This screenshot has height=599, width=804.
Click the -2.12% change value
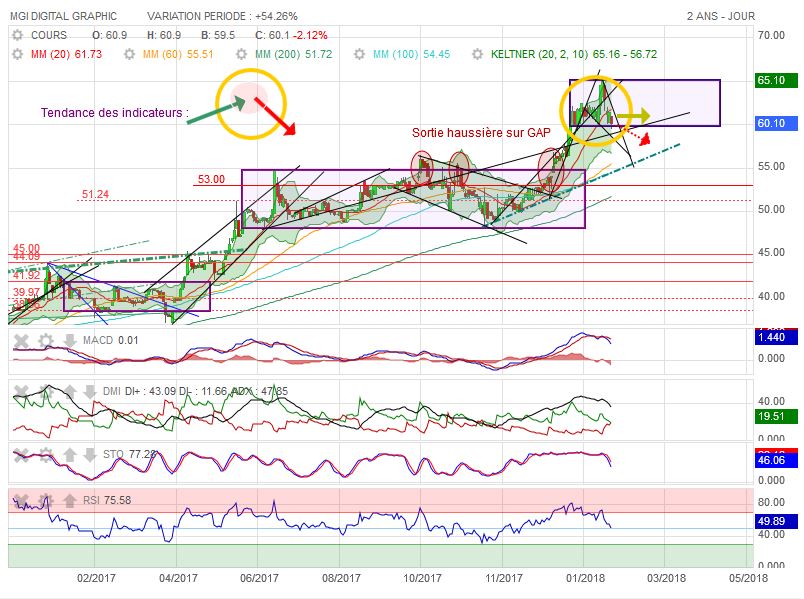310,35
